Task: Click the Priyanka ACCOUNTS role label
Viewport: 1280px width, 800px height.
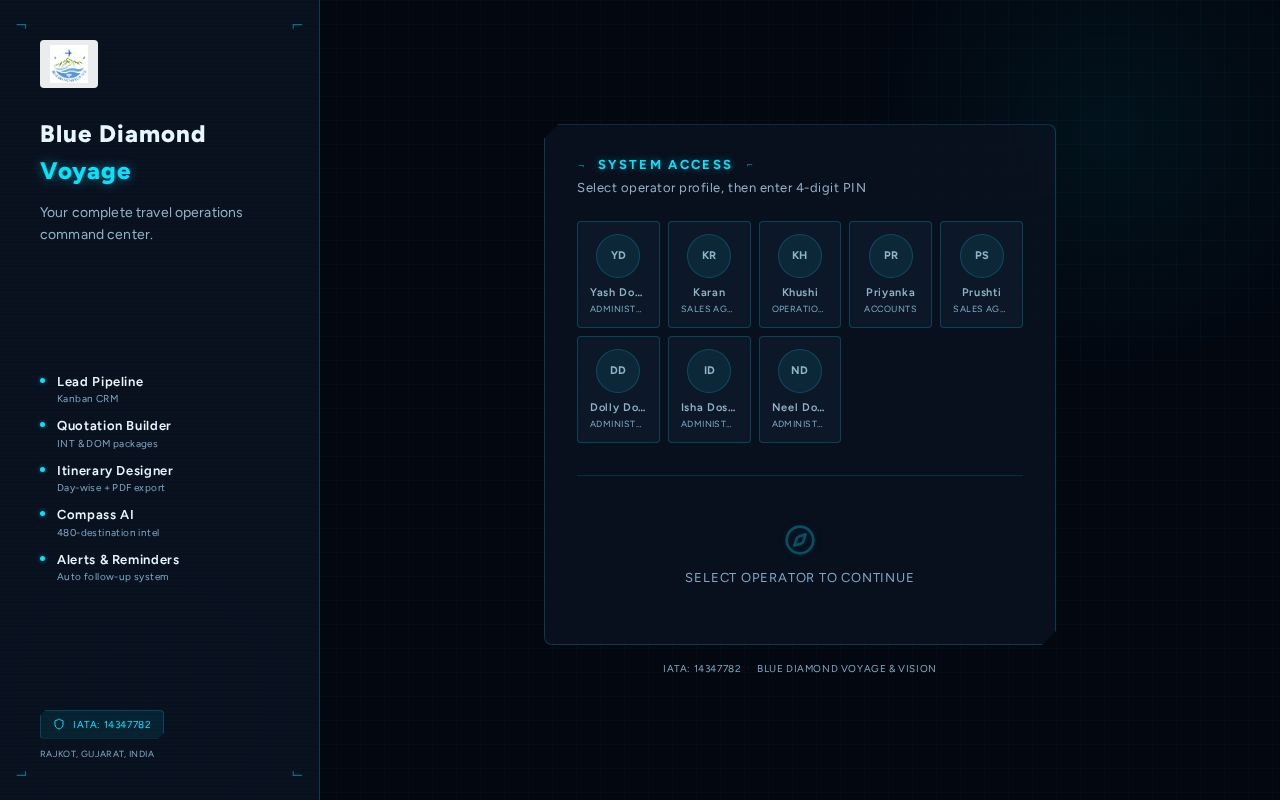Action: (x=890, y=309)
